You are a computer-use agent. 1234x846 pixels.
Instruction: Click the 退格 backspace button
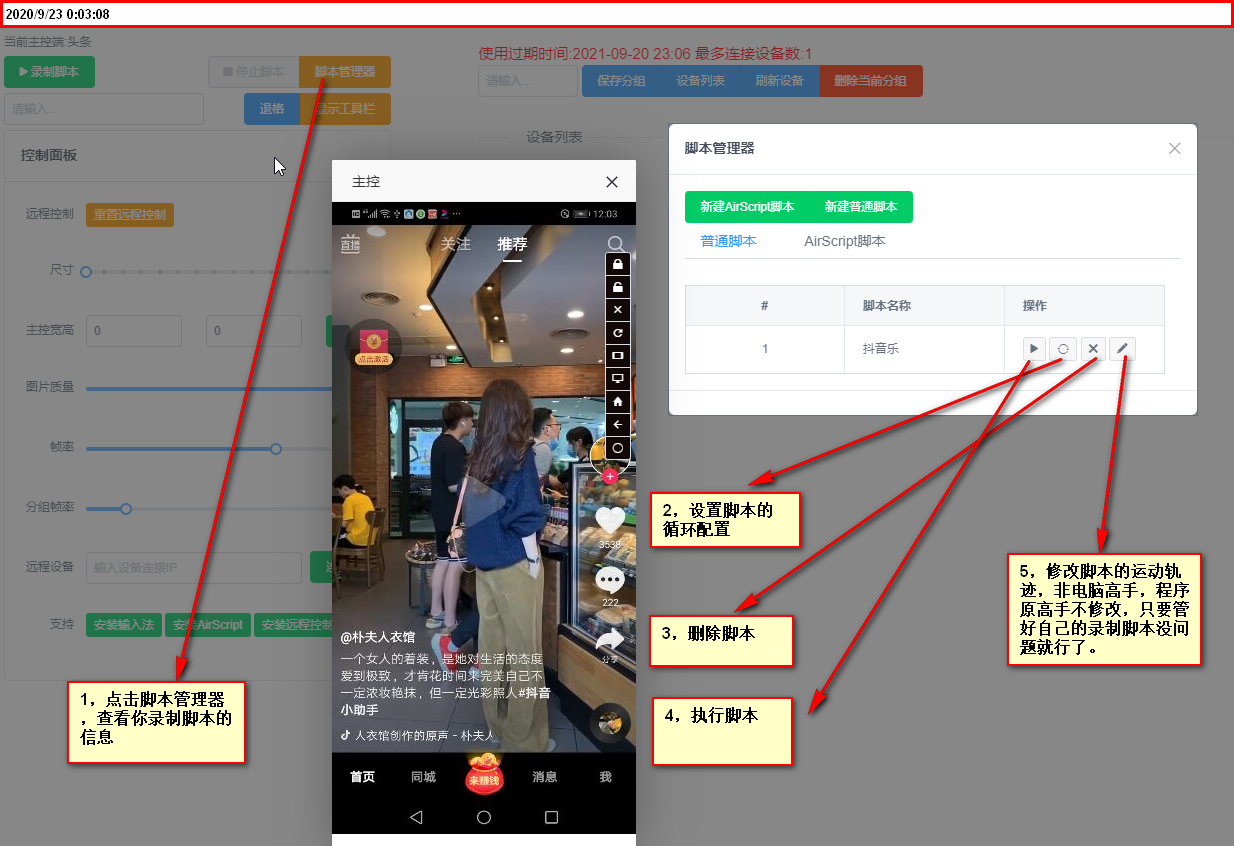point(272,109)
